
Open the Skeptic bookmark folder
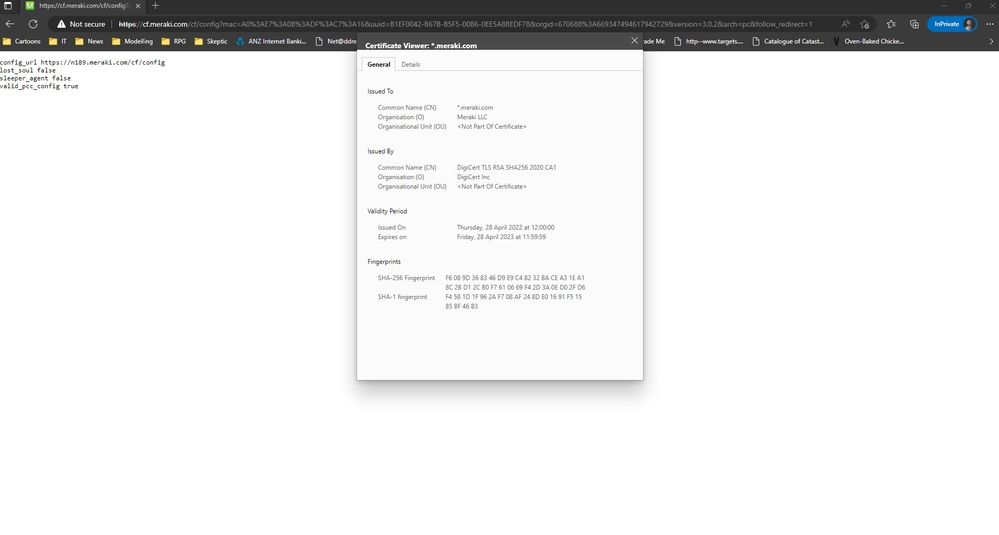(211, 41)
